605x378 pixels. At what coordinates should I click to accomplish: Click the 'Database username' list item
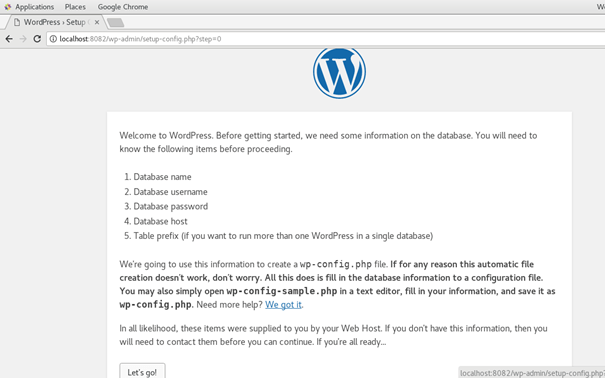pos(171,192)
